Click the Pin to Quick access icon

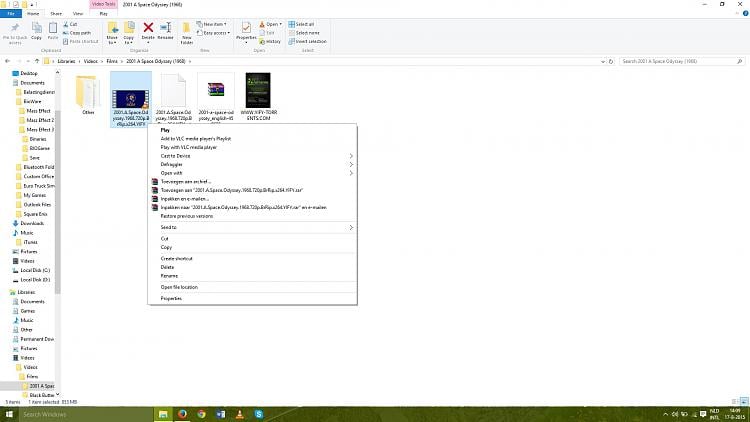tap(15, 27)
